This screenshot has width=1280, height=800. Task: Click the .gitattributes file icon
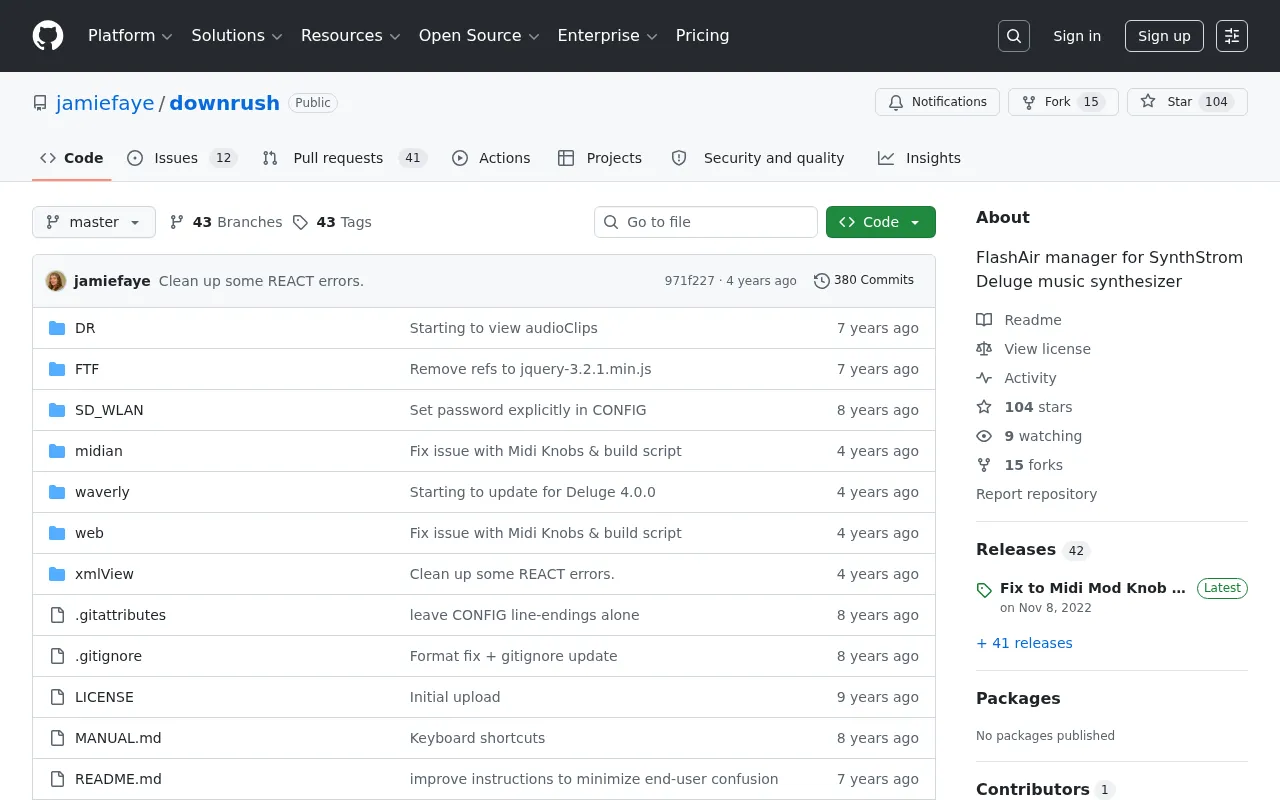[x=57, y=615]
